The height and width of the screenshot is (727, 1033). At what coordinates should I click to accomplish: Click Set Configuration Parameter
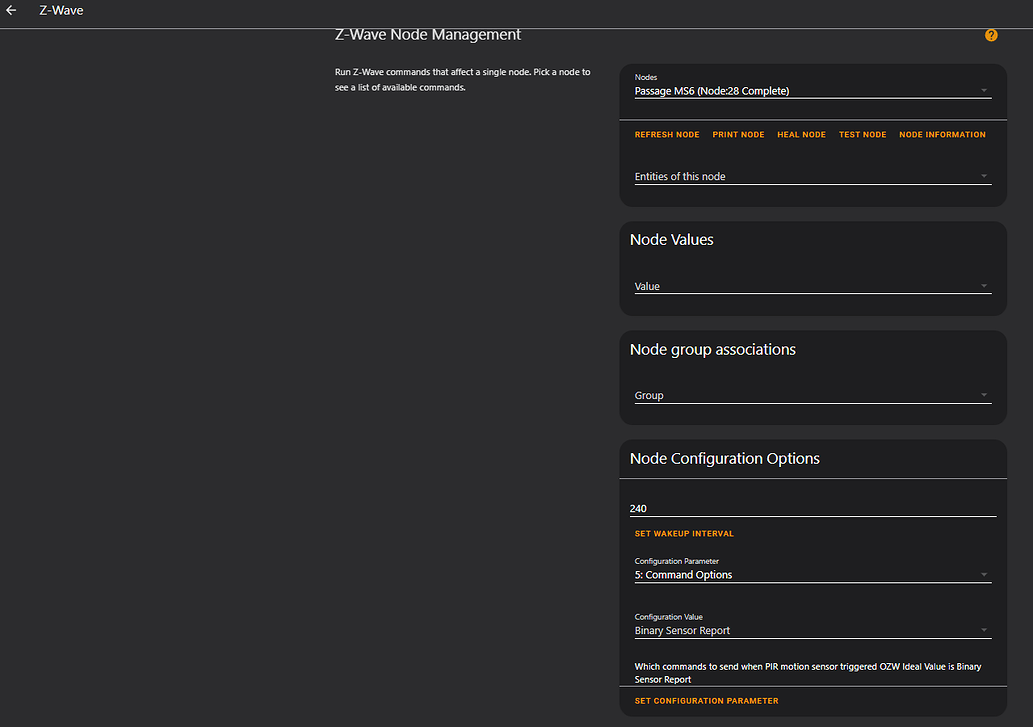(x=706, y=701)
